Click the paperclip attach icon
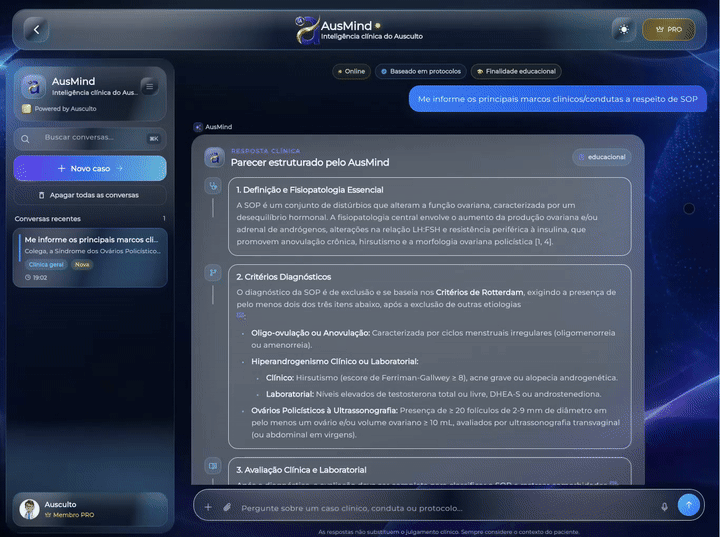720x537 pixels. (x=227, y=507)
